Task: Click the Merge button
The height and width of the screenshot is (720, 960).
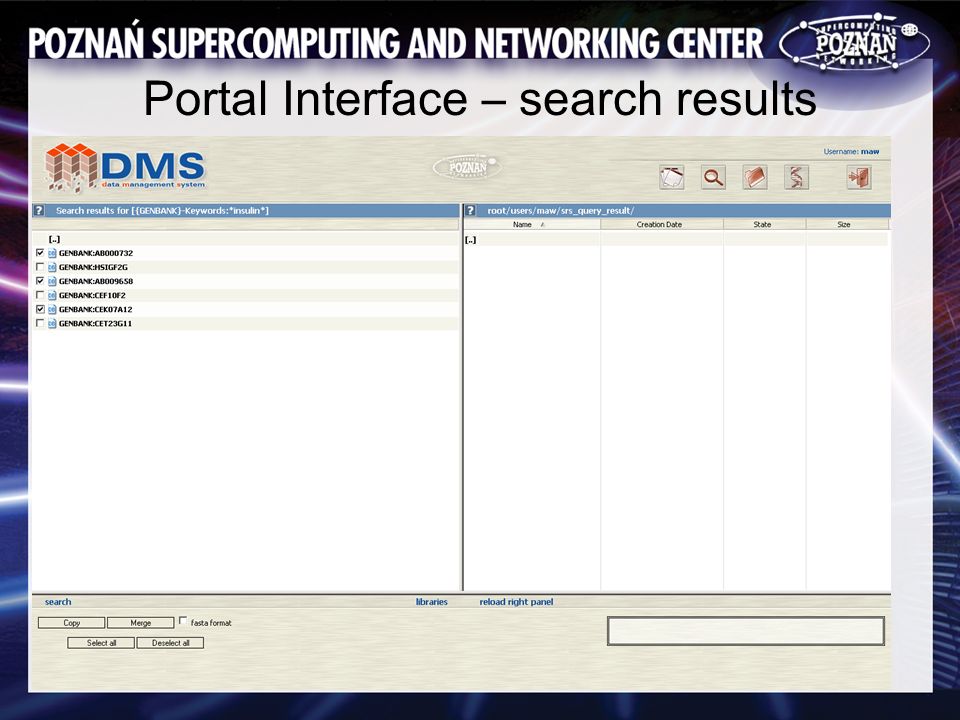Action: tap(141, 623)
